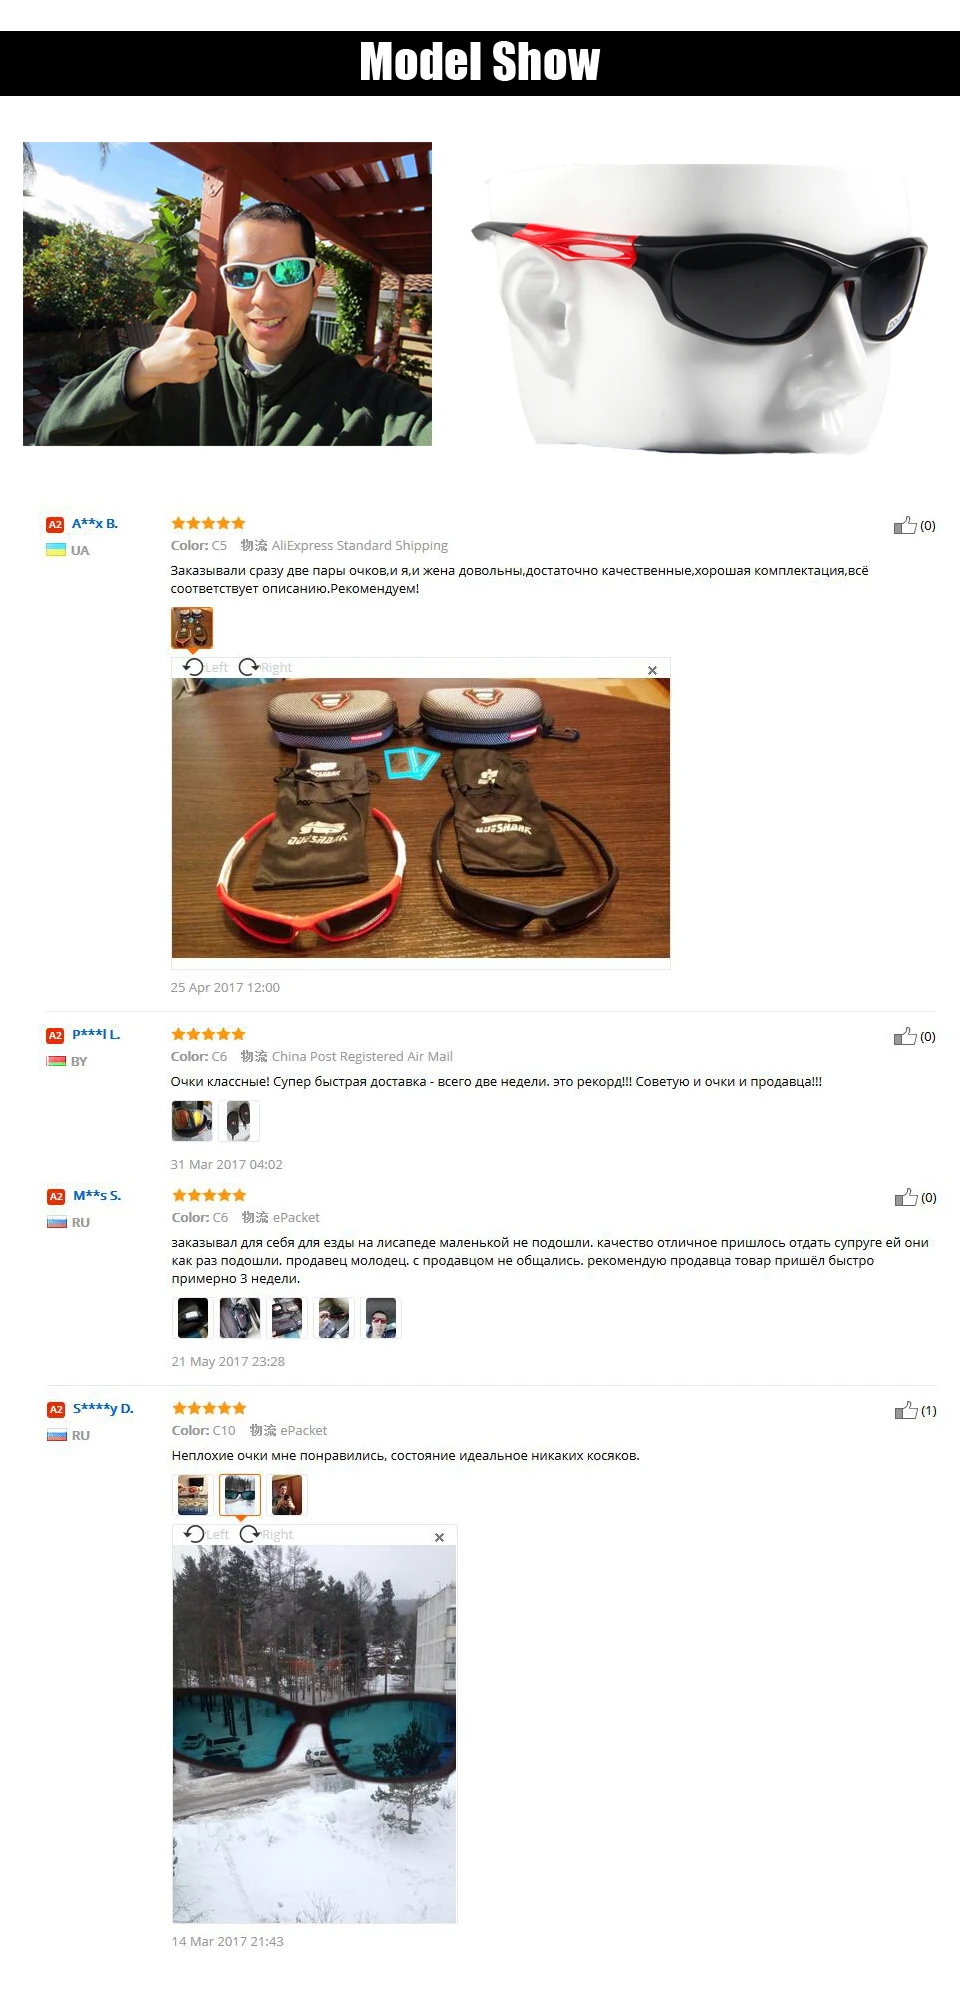Rotate the snowy forest photo right
Screen dimensions: 960x2000
[x=266, y=1534]
